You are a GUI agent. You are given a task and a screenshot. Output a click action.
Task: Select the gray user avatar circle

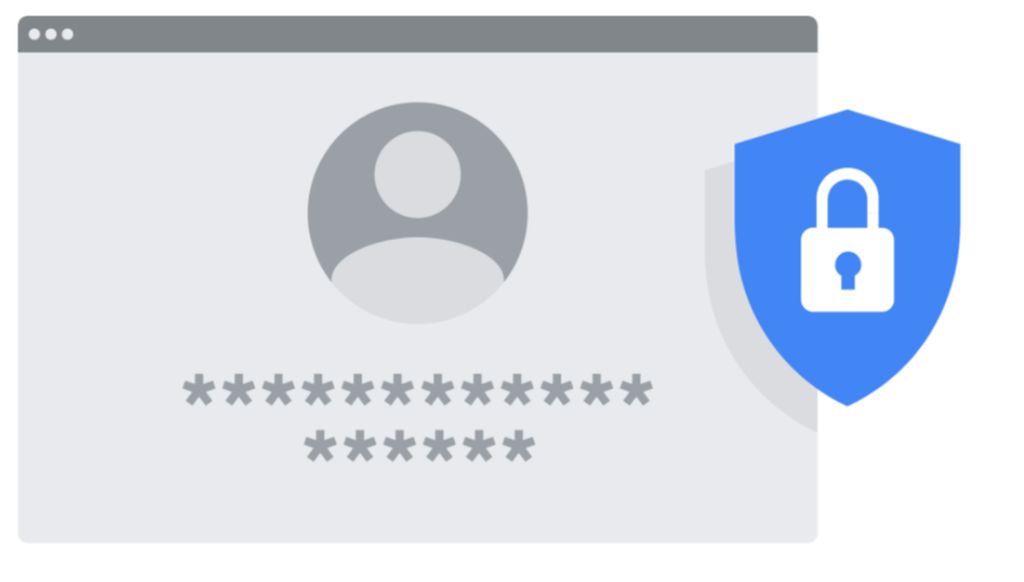pyautogui.click(x=418, y=213)
